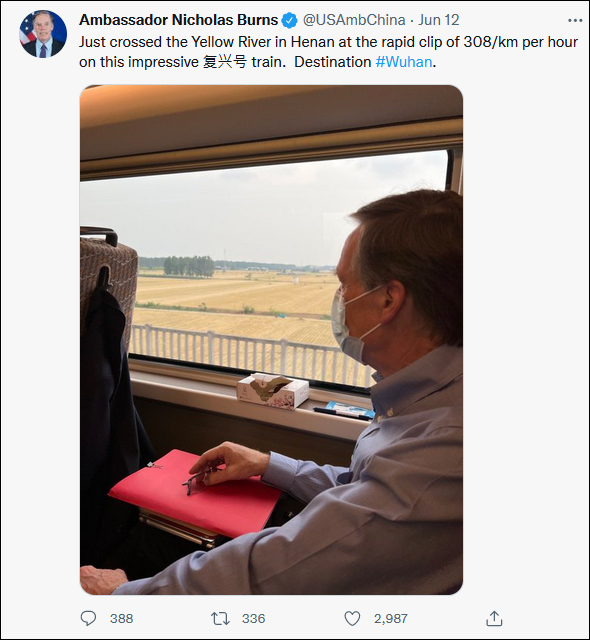The height and width of the screenshot is (640, 590).
Task: Open the train window photo
Action: pos(271,340)
